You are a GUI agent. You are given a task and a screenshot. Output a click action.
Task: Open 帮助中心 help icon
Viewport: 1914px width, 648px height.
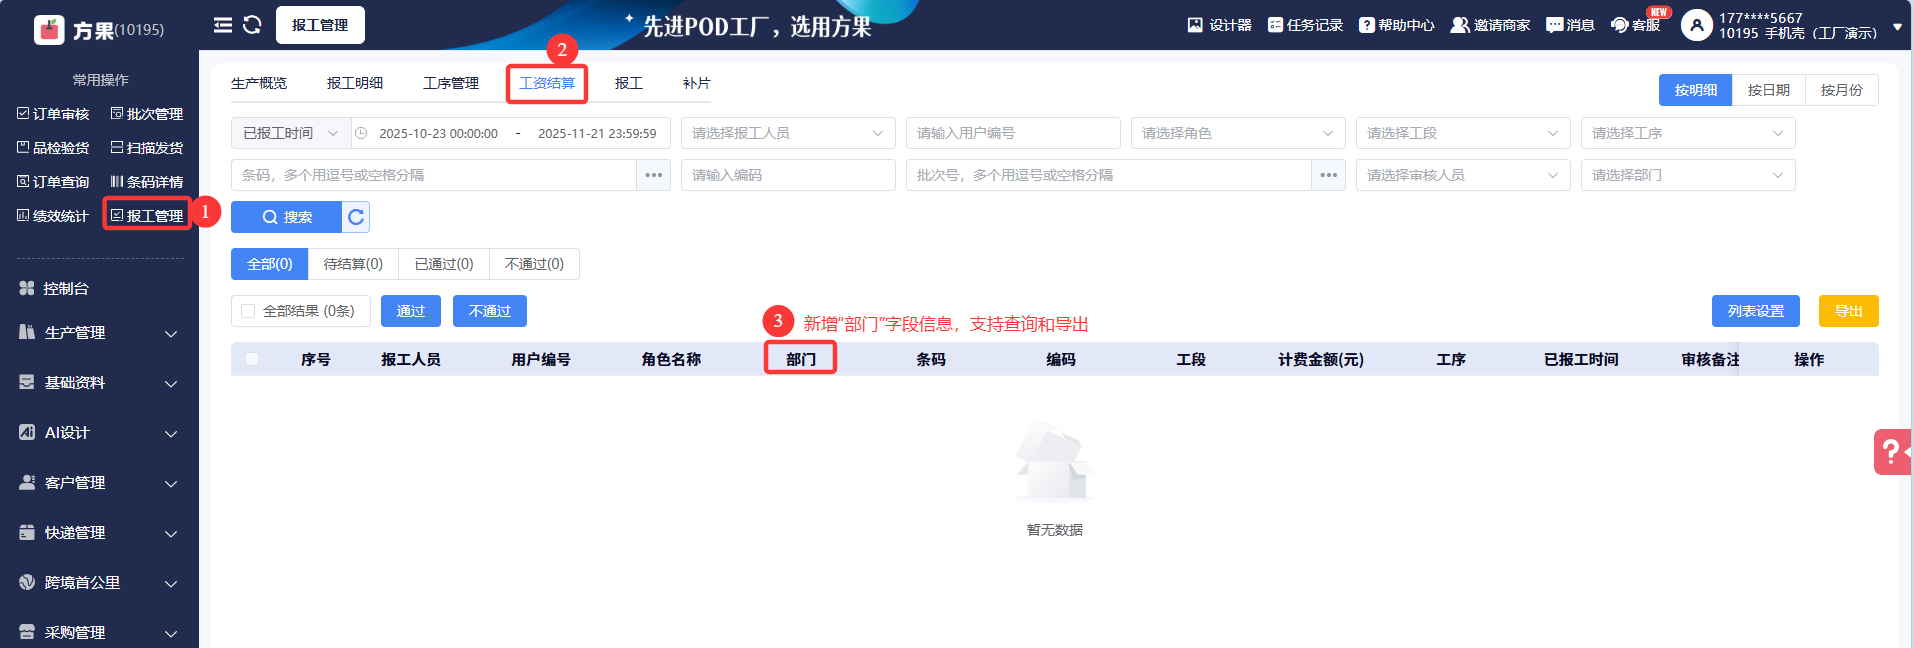(x=1396, y=25)
